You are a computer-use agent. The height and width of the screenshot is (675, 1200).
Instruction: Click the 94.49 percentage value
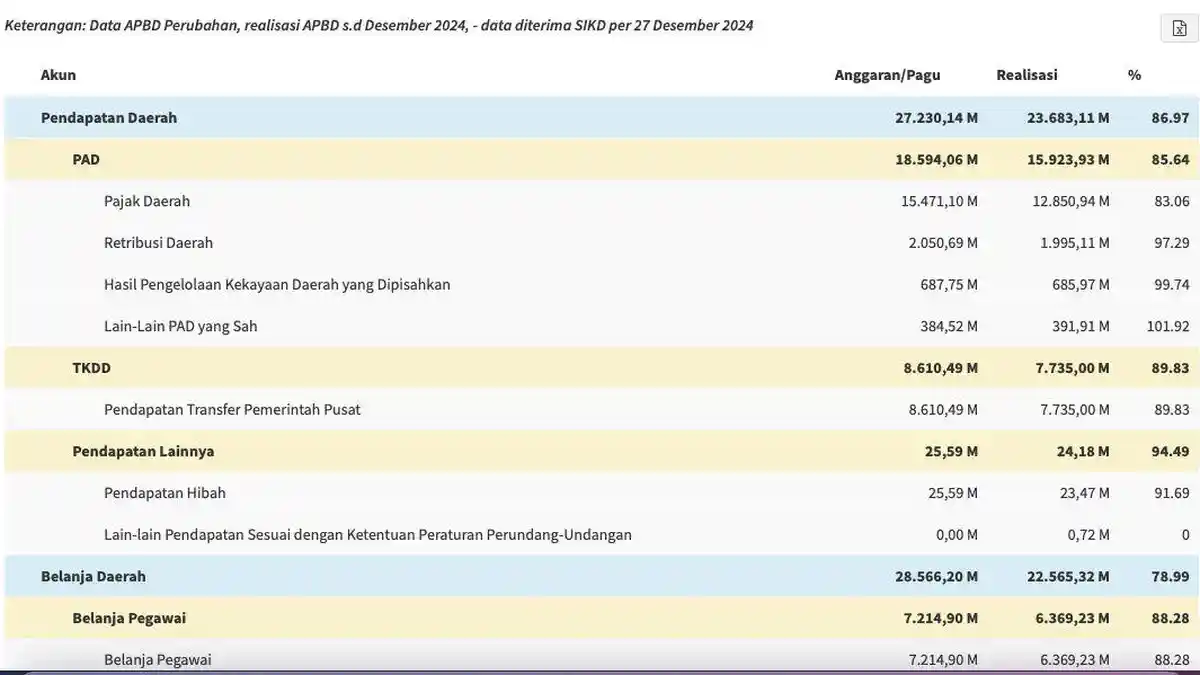pos(1170,451)
